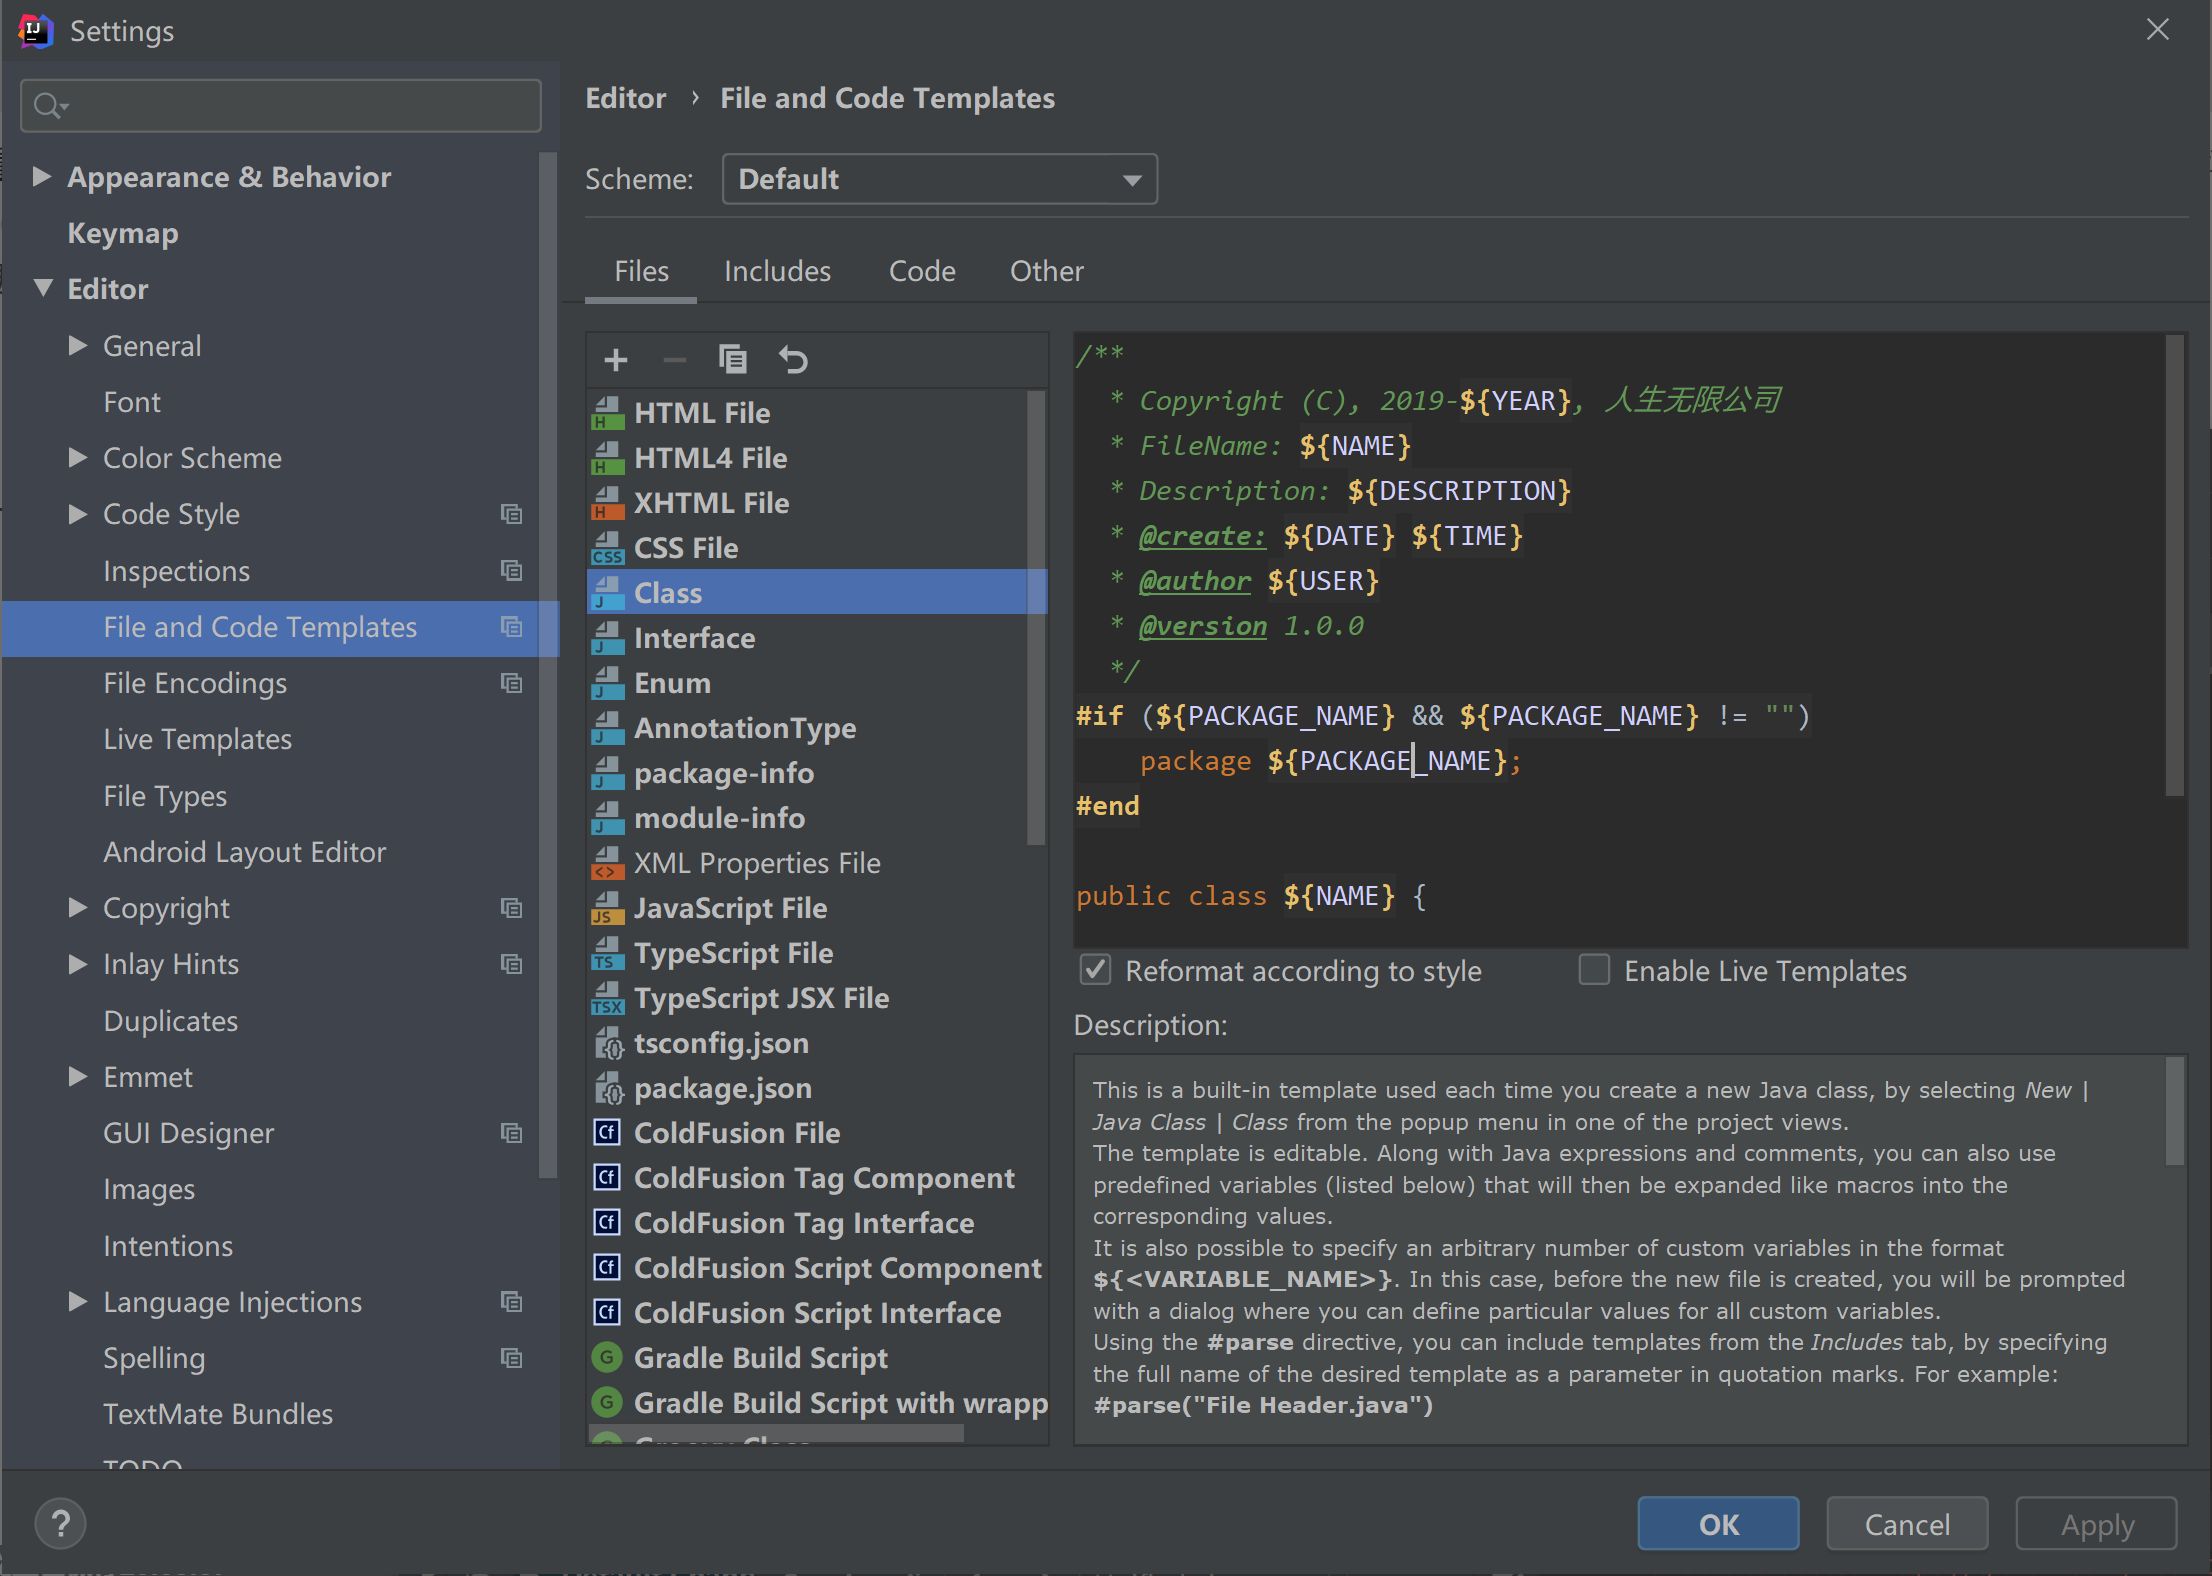
Task: Click the Apply button
Action: [2097, 1524]
